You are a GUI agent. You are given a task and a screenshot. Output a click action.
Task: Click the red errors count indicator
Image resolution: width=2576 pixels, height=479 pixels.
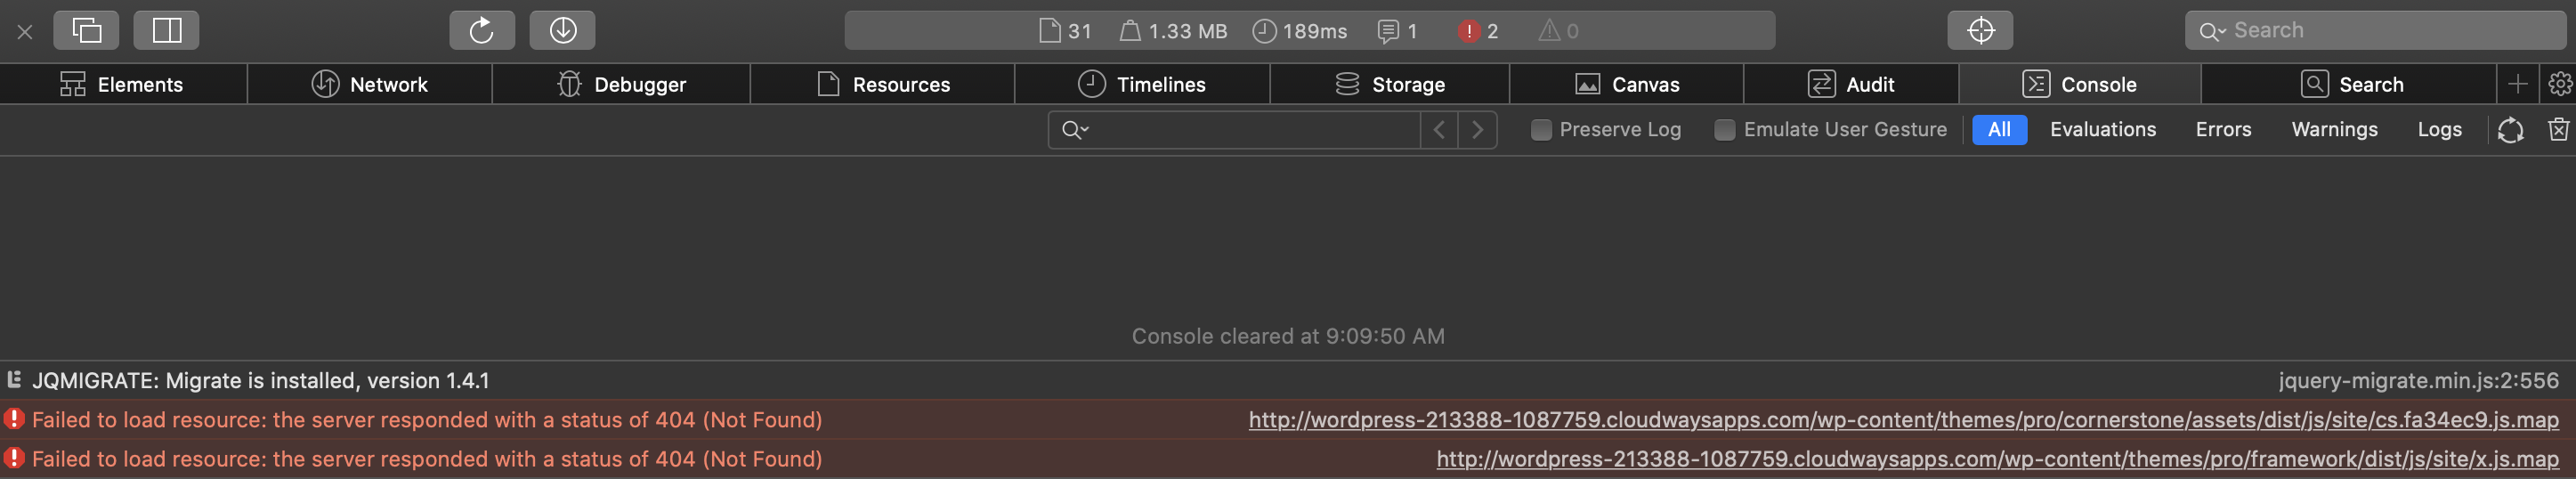coord(1478,31)
